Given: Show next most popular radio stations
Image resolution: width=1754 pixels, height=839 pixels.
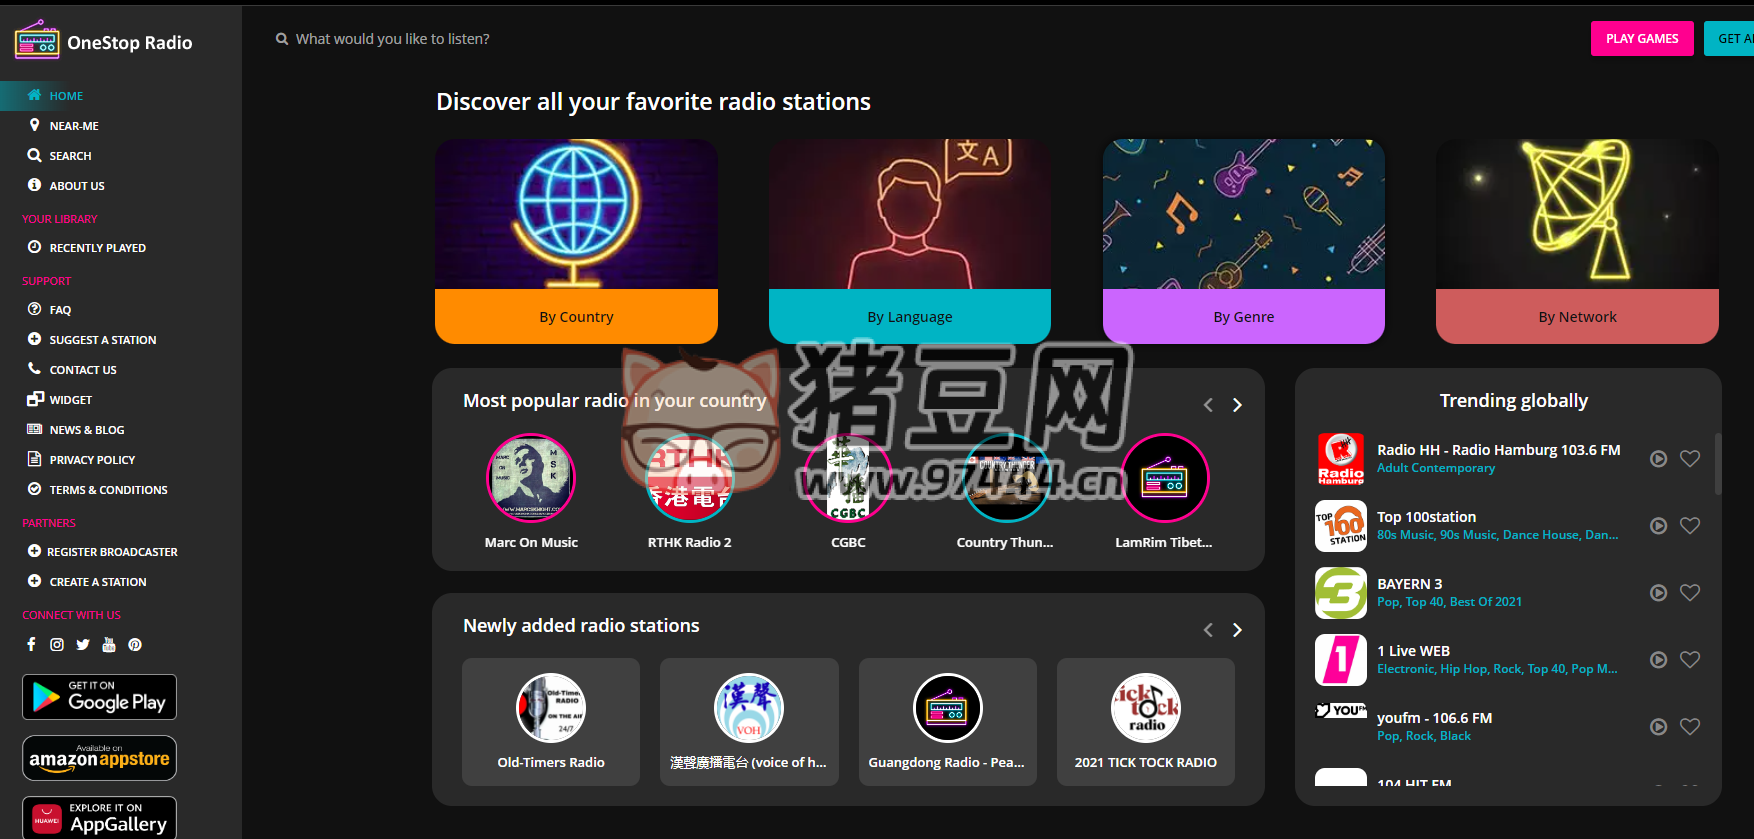Looking at the screenshot, I should [x=1237, y=405].
